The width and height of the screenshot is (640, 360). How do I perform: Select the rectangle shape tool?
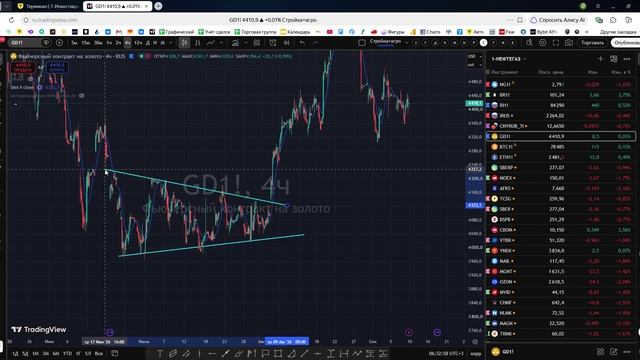point(278,353)
